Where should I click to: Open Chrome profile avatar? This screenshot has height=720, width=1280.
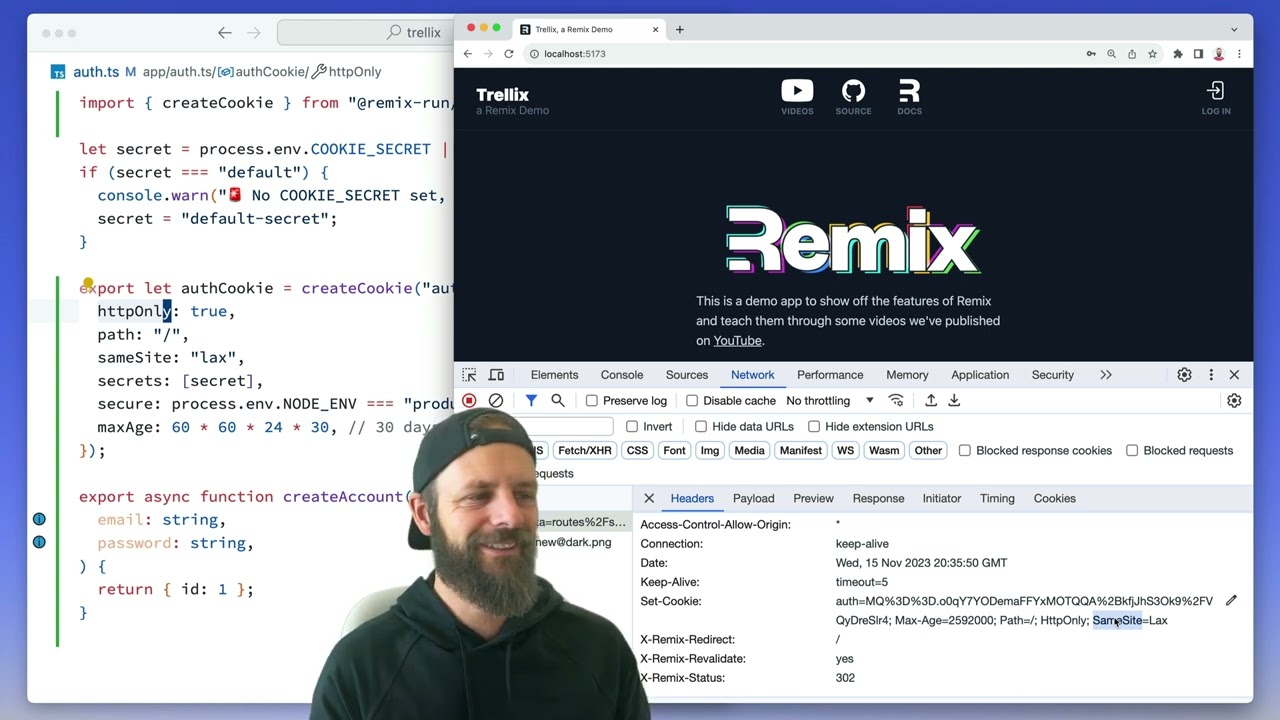pos(1219,54)
